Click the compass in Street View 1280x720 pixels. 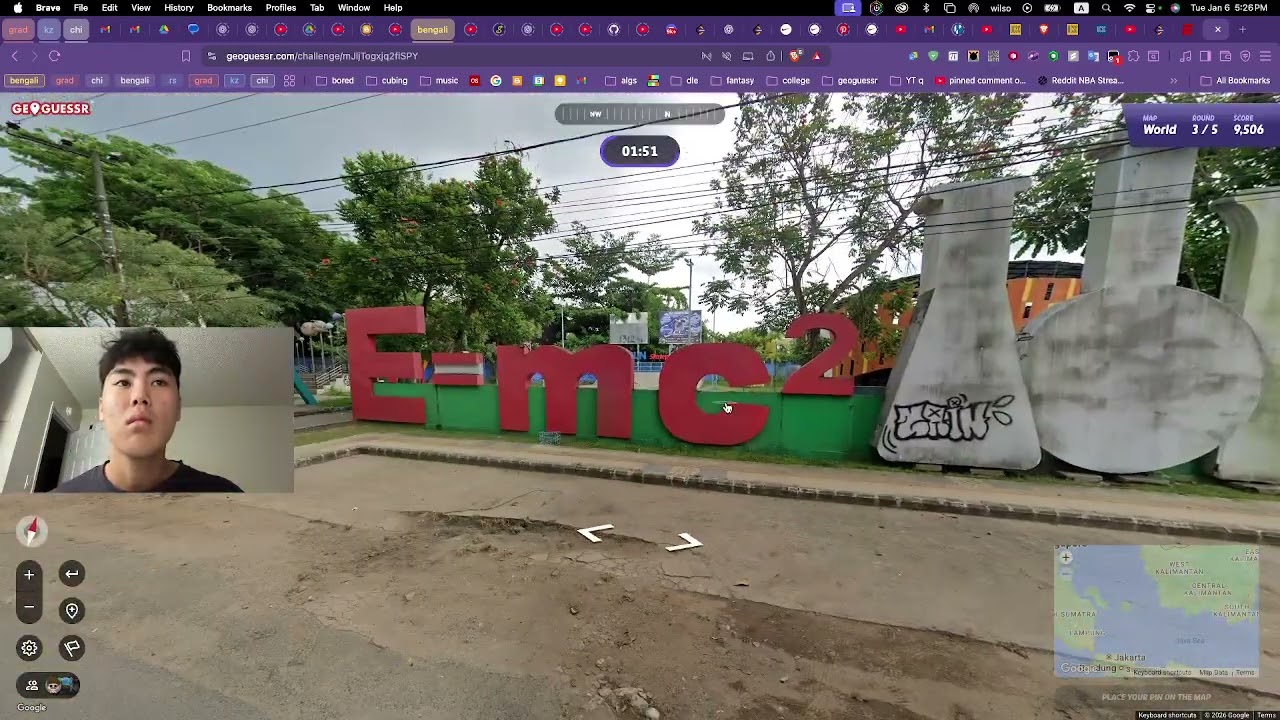point(31,531)
